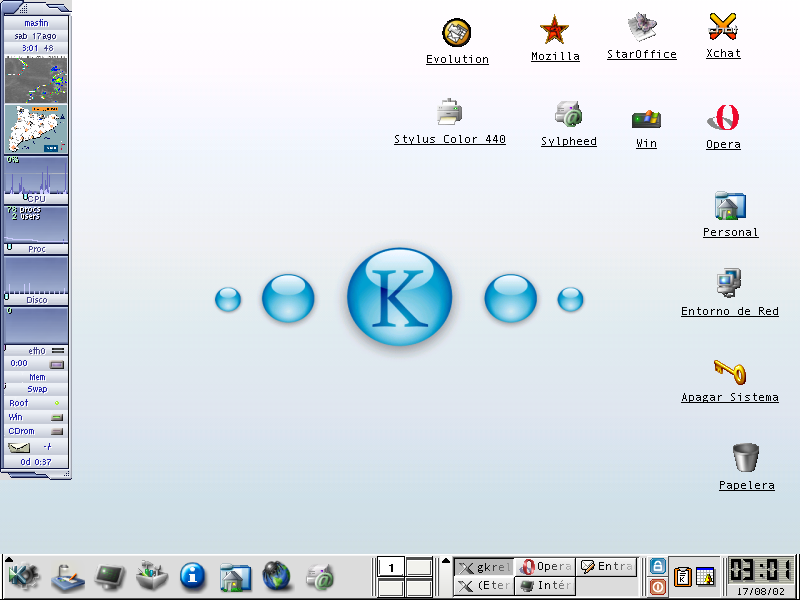Open the Klipper clipboard tray icon

(682, 577)
